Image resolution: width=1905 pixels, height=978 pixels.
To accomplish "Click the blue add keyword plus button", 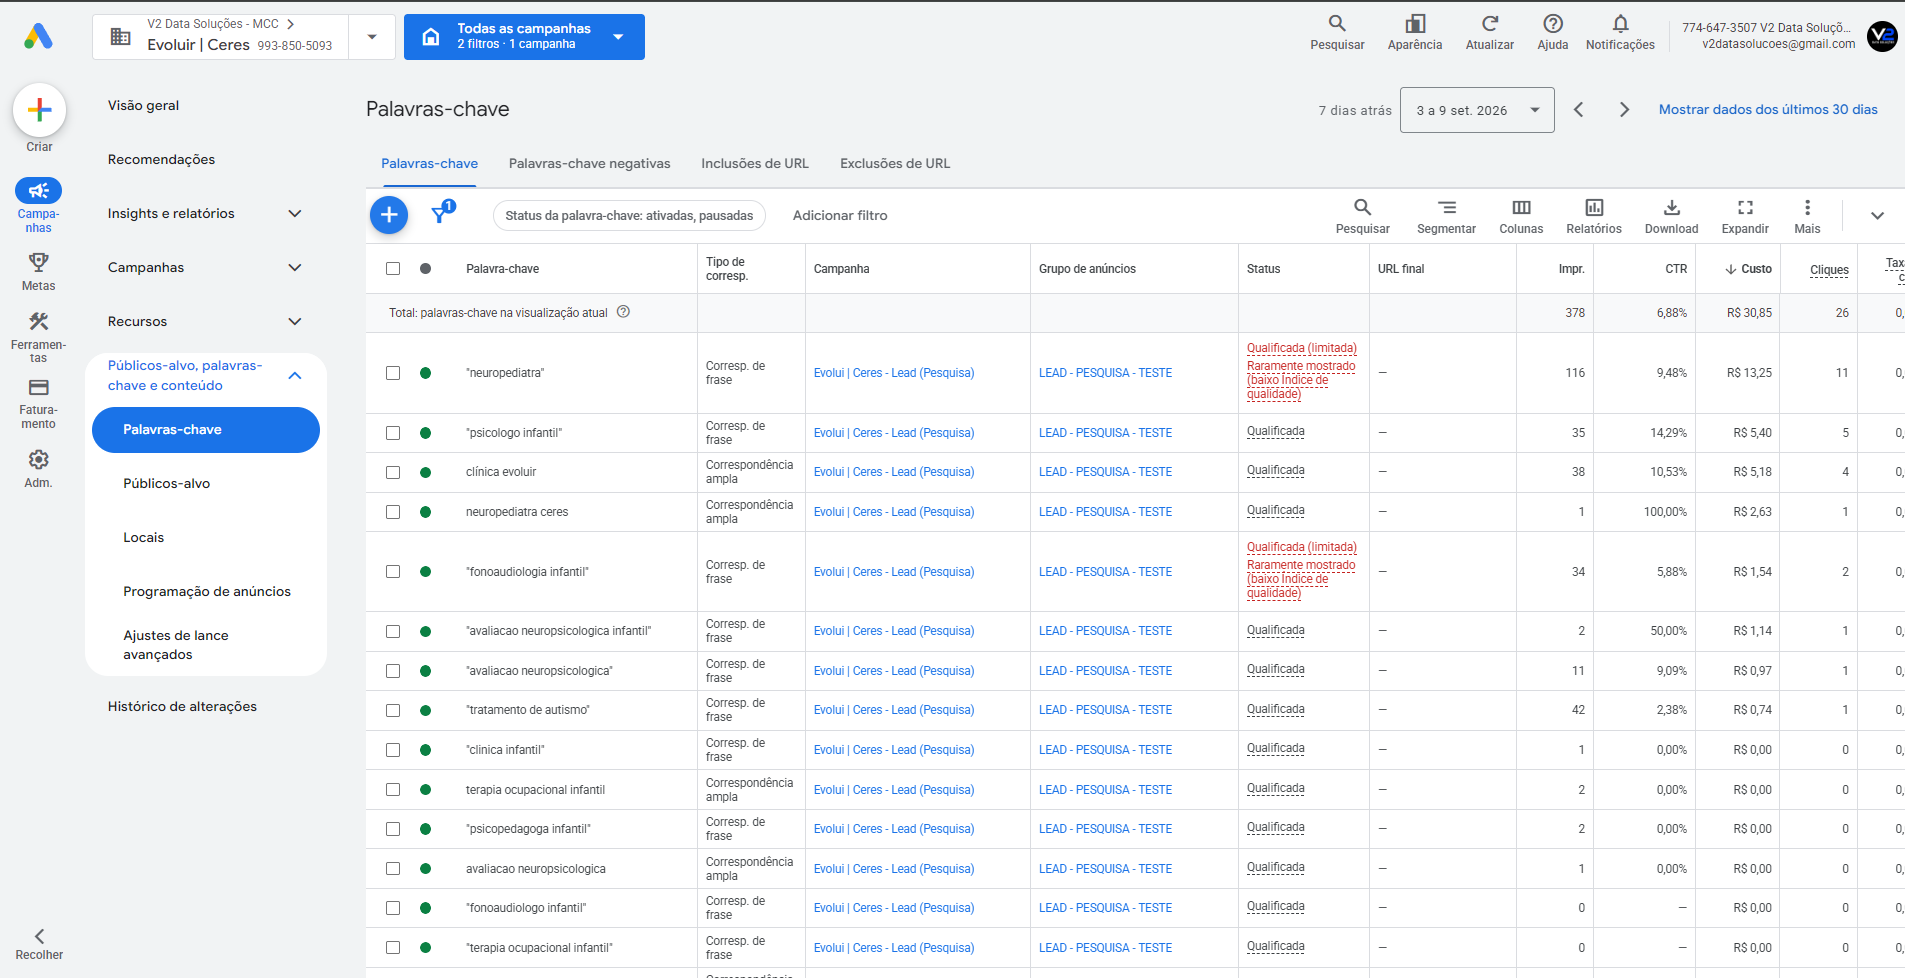I will click(x=389, y=215).
